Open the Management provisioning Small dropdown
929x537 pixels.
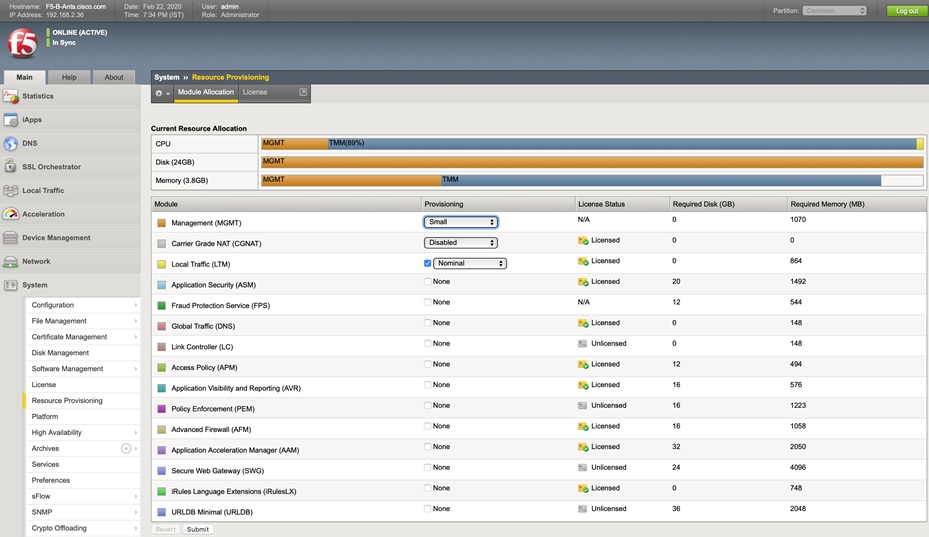pyautogui.click(x=460, y=222)
